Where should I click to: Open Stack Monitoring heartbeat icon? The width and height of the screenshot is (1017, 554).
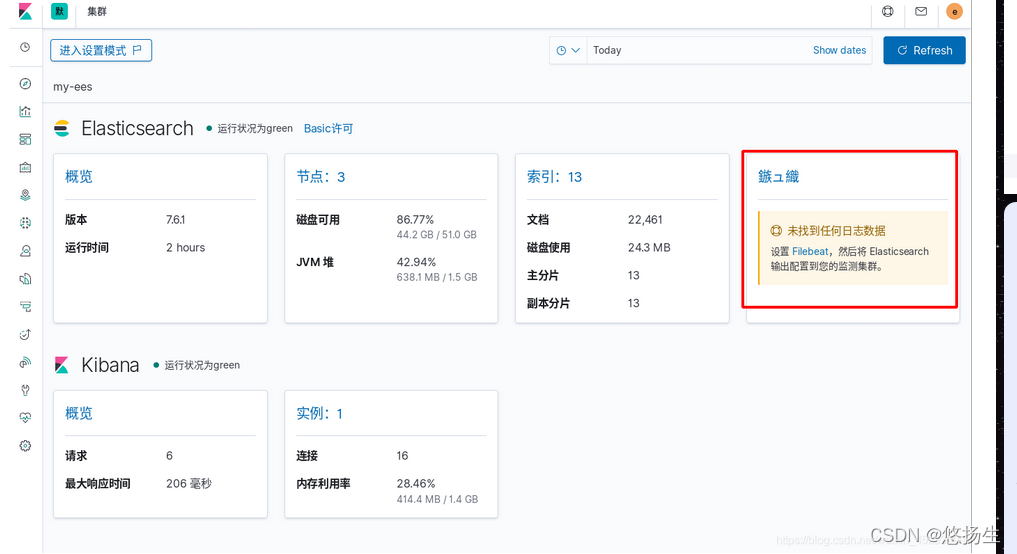click(x=25, y=418)
